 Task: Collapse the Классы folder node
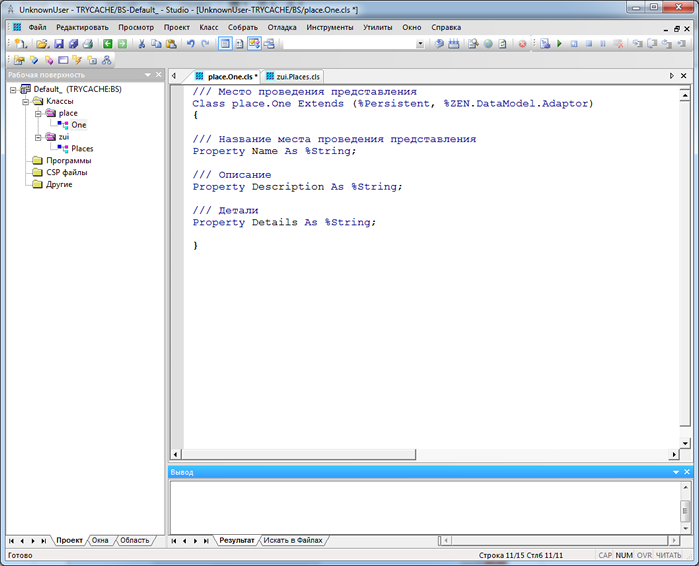coord(26,102)
